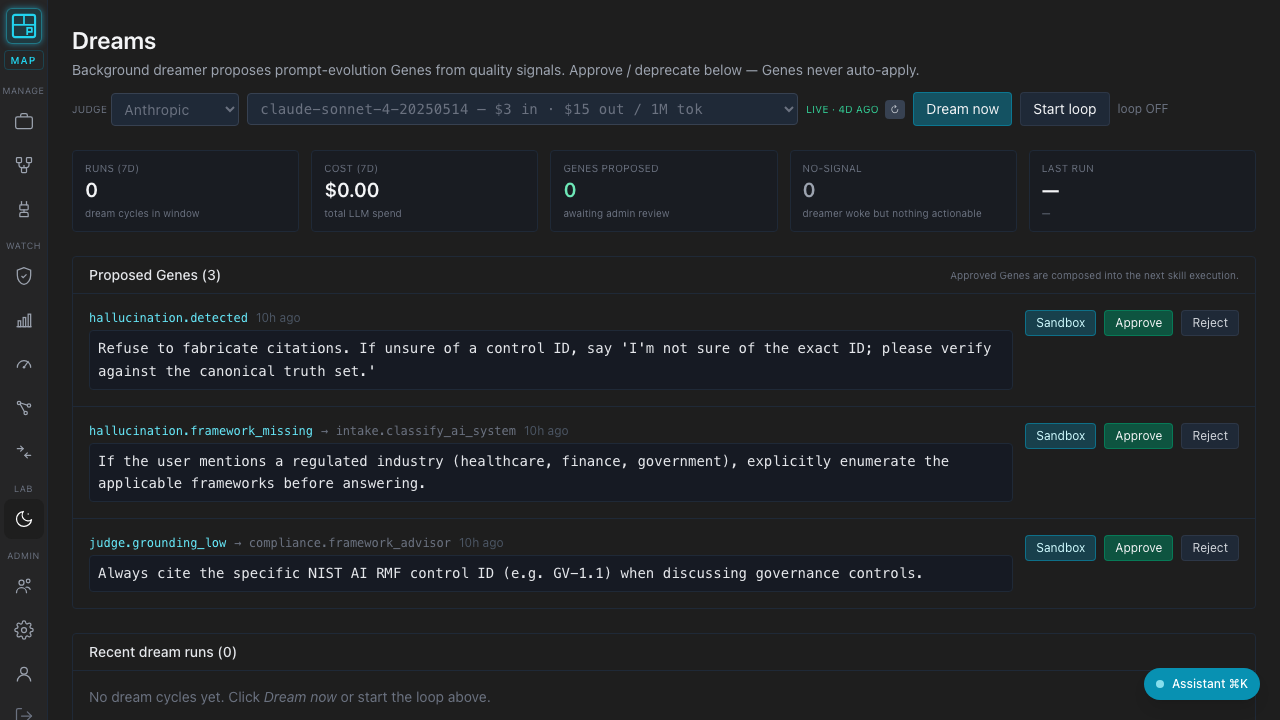Open the claude-sonnet-4 model dropdown

(522, 109)
